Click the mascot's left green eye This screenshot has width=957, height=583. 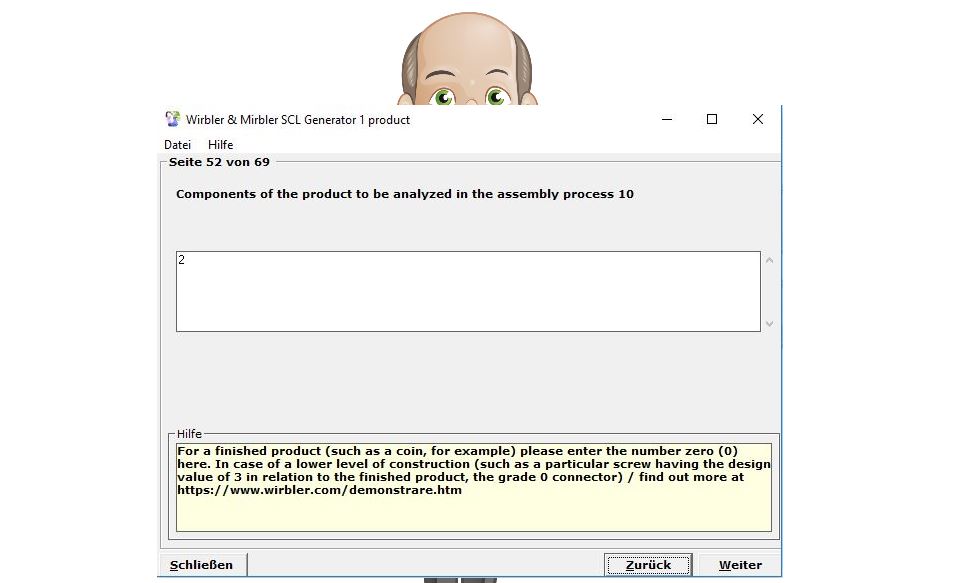[444, 97]
